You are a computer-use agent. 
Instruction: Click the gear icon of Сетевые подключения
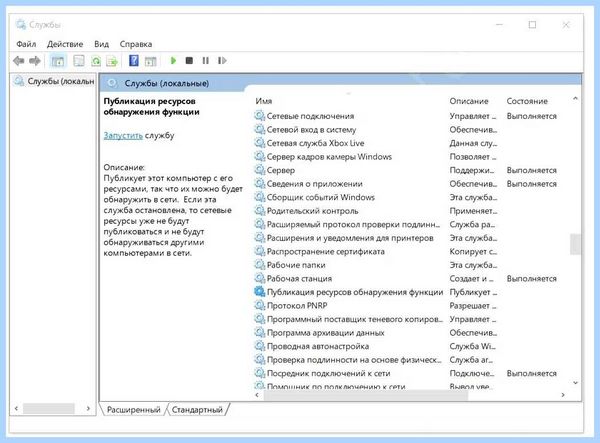[259, 116]
